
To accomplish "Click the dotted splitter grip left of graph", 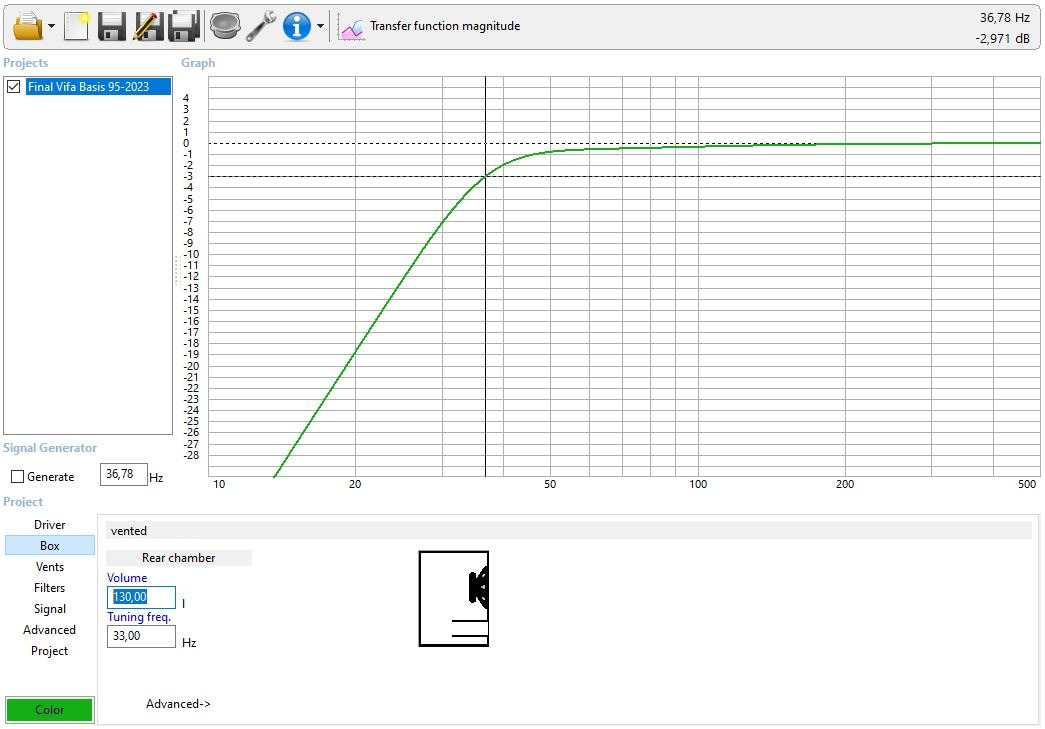I will (x=177, y=270).
